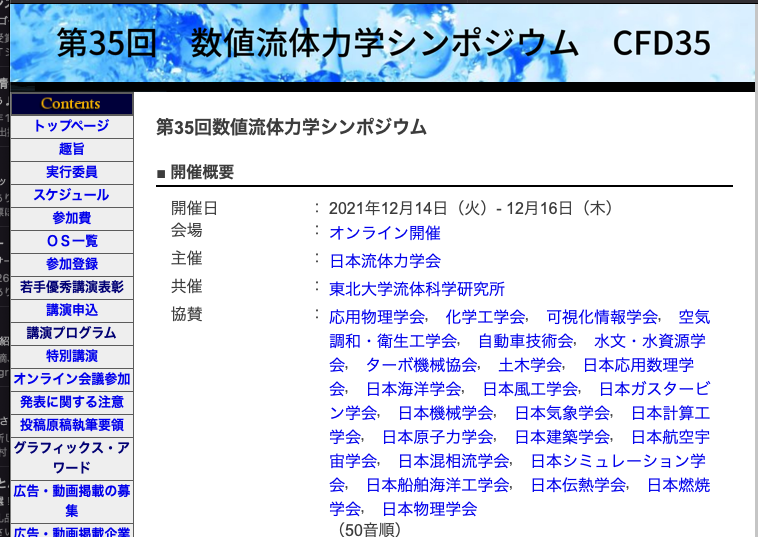This screenshot has width=758, height=537.
Task: Open グラフィックス・アワード page
Action: coord(72,458)
